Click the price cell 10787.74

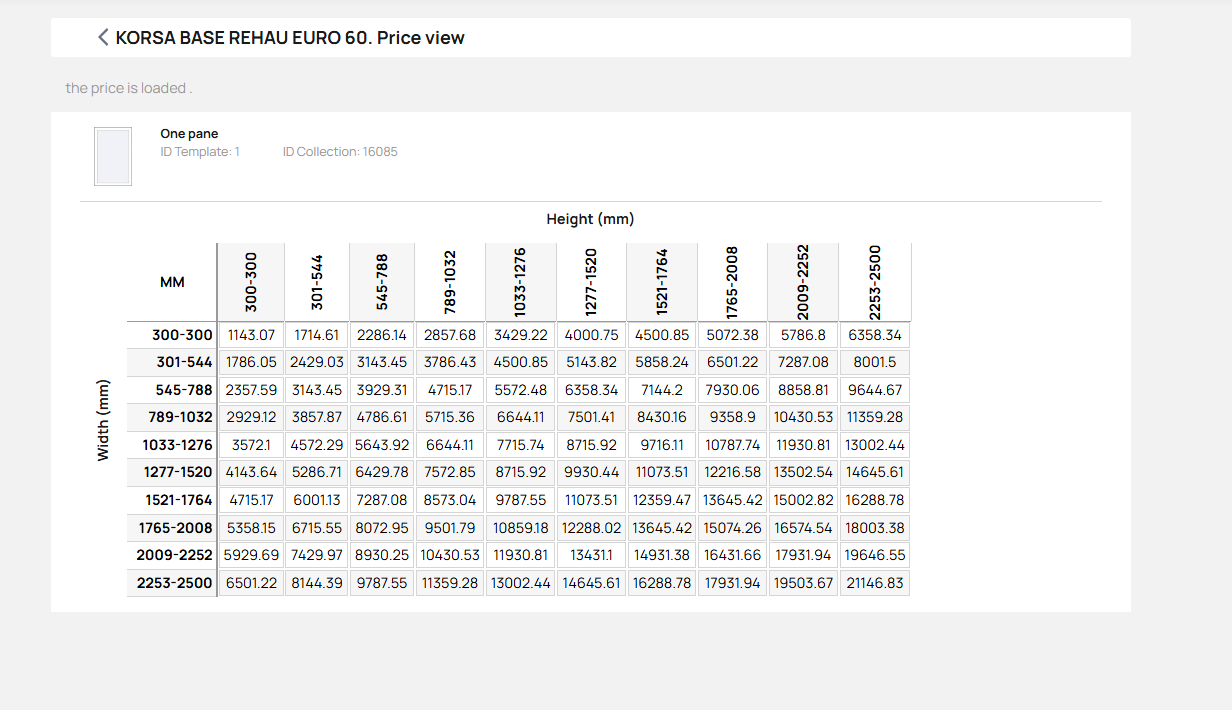732,445
